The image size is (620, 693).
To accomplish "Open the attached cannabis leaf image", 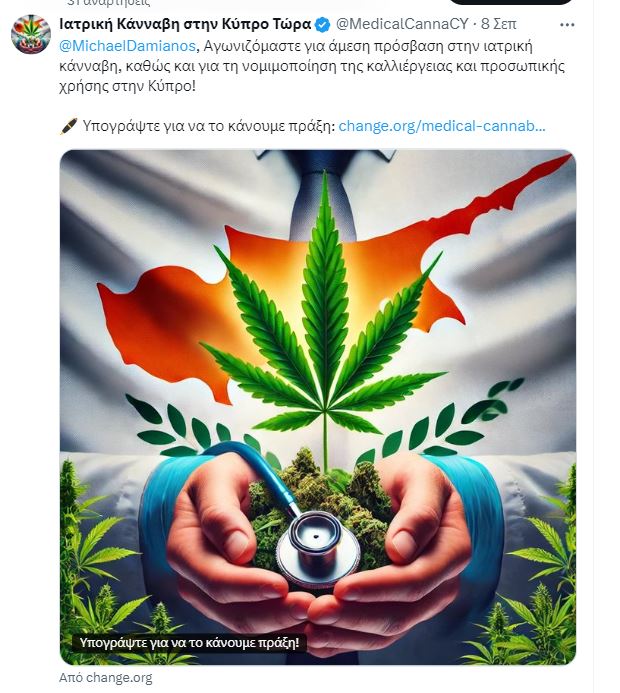I will (x=318, y=407).
